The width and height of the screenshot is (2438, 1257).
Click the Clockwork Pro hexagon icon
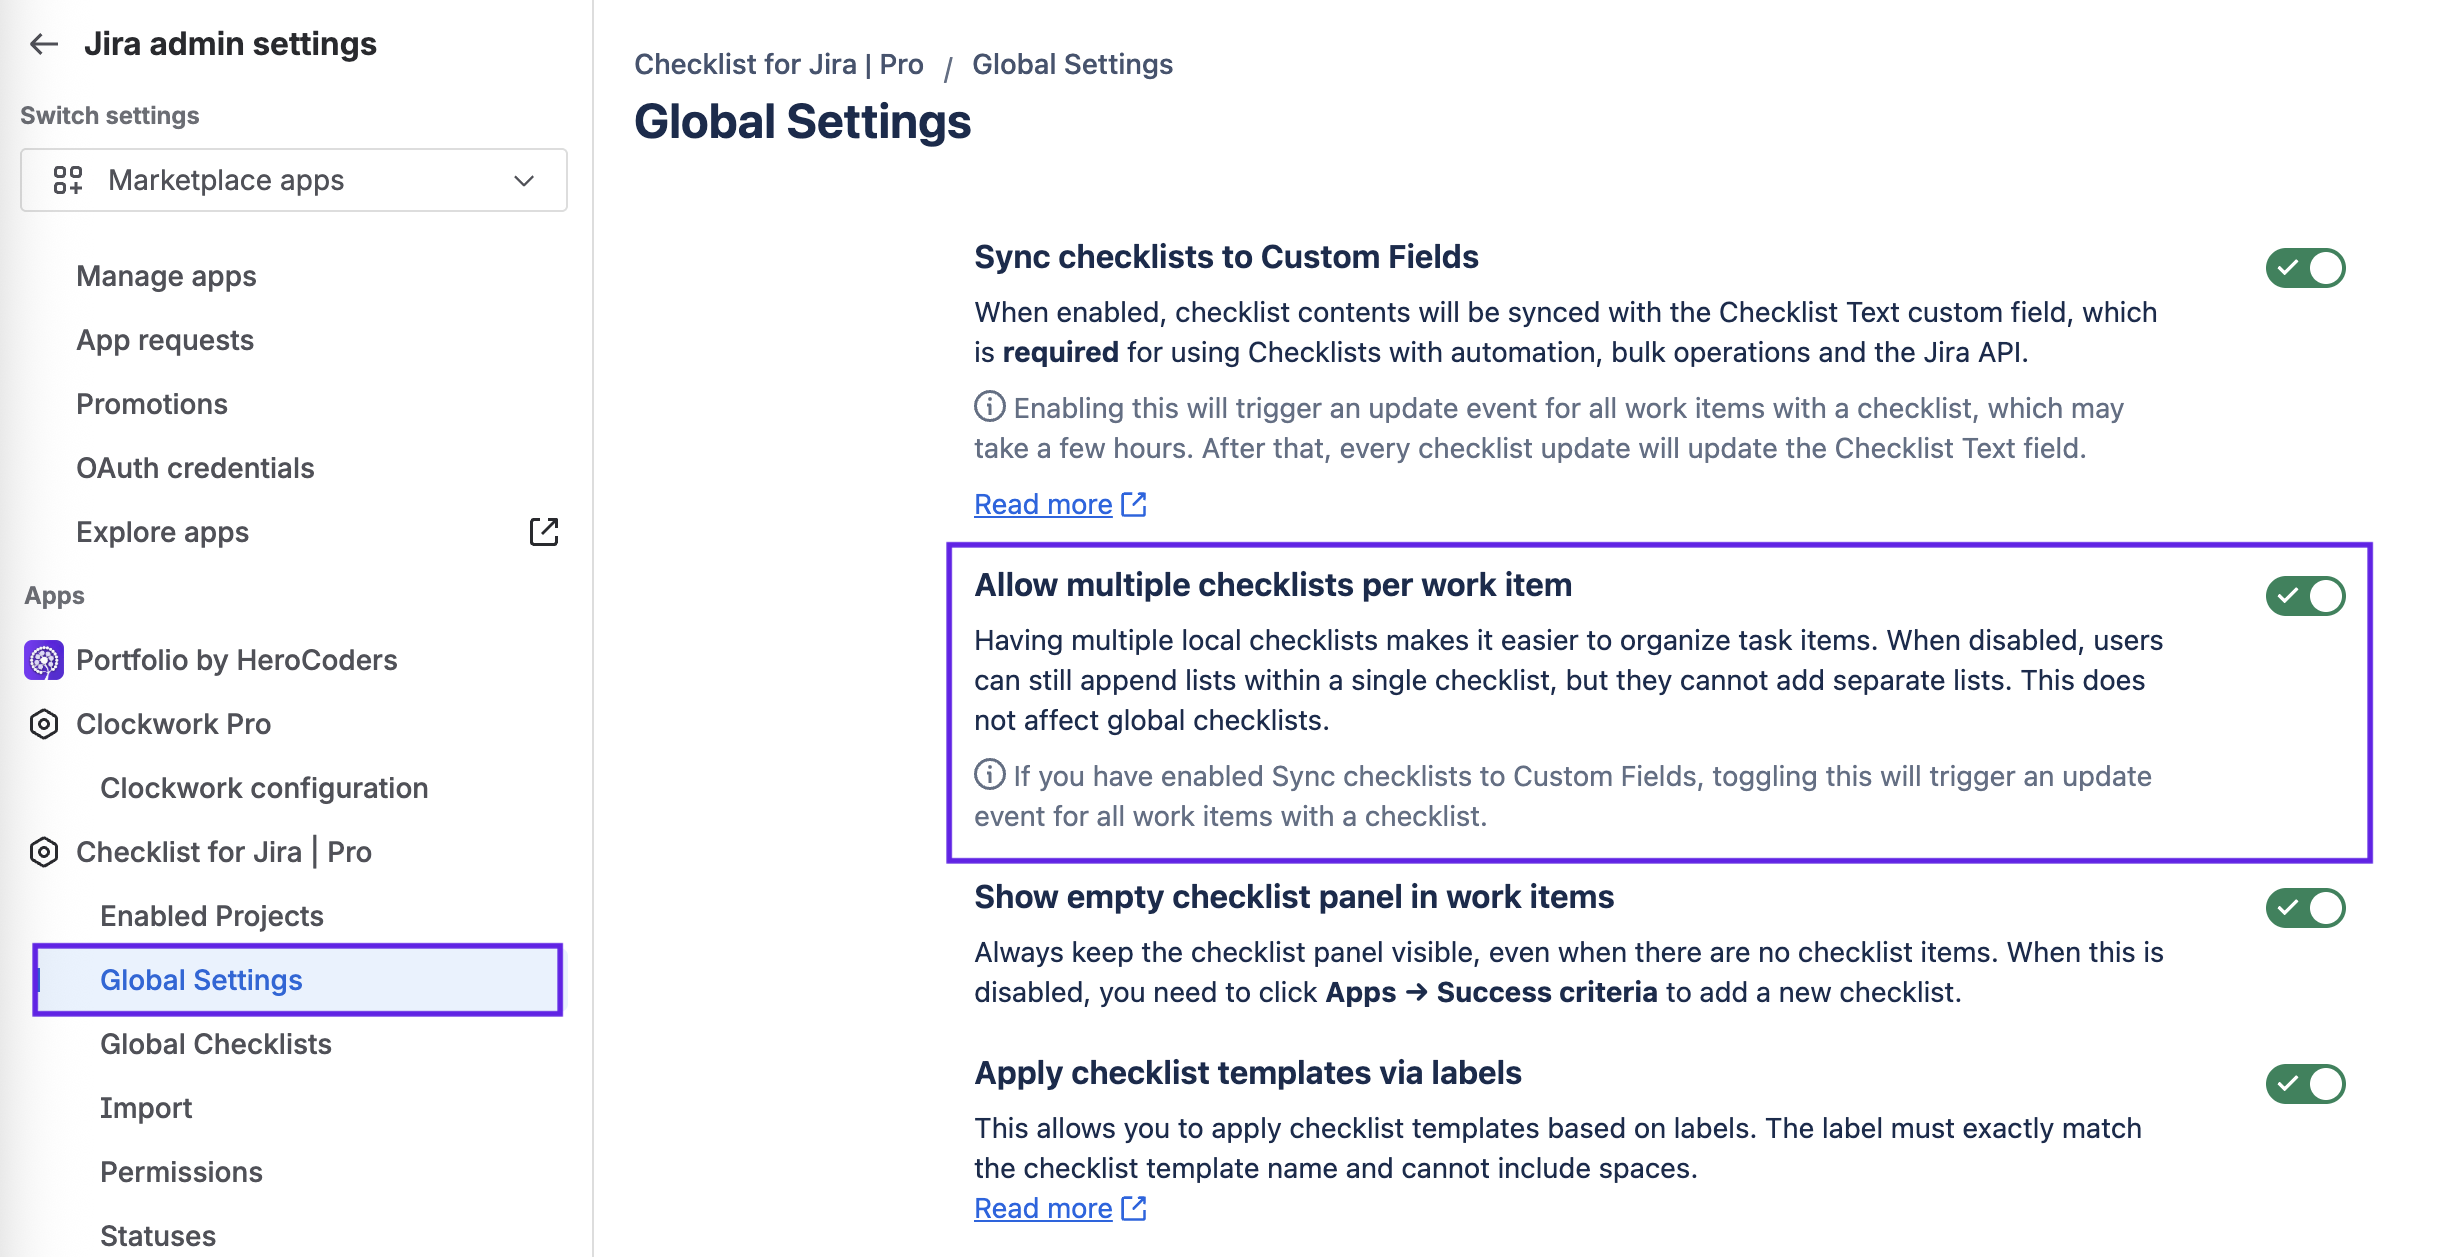click(44, 724)
